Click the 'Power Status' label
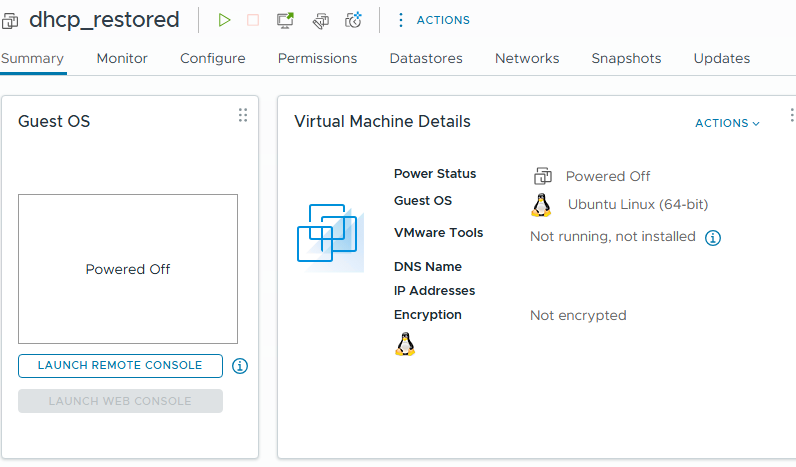The height and width of the screenshot is (467, 796). (435, 174)
